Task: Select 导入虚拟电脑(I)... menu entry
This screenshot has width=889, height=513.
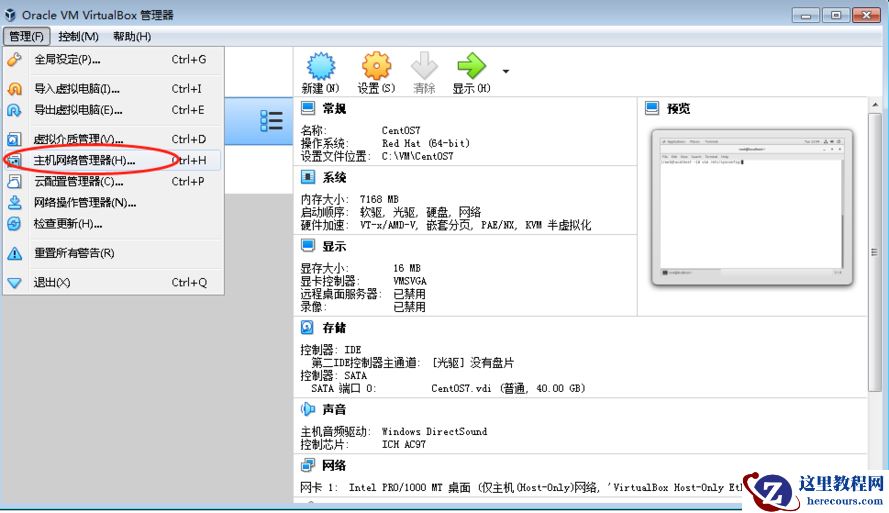Action: click(x=113, y=88)
